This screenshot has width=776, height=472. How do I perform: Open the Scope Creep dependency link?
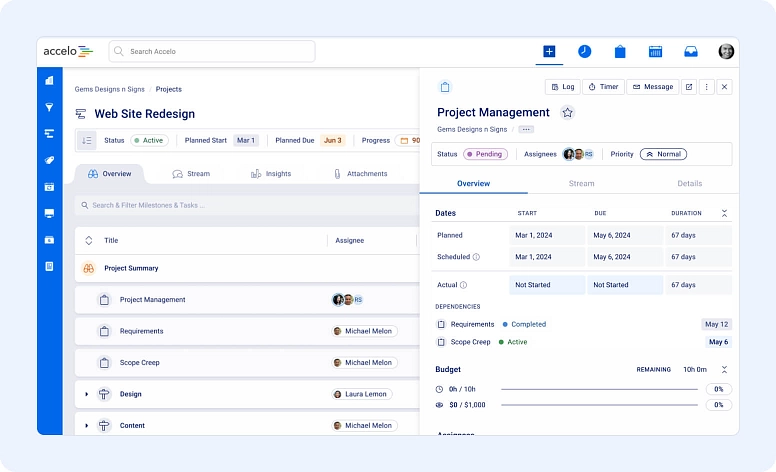click(x=470, y=342)
